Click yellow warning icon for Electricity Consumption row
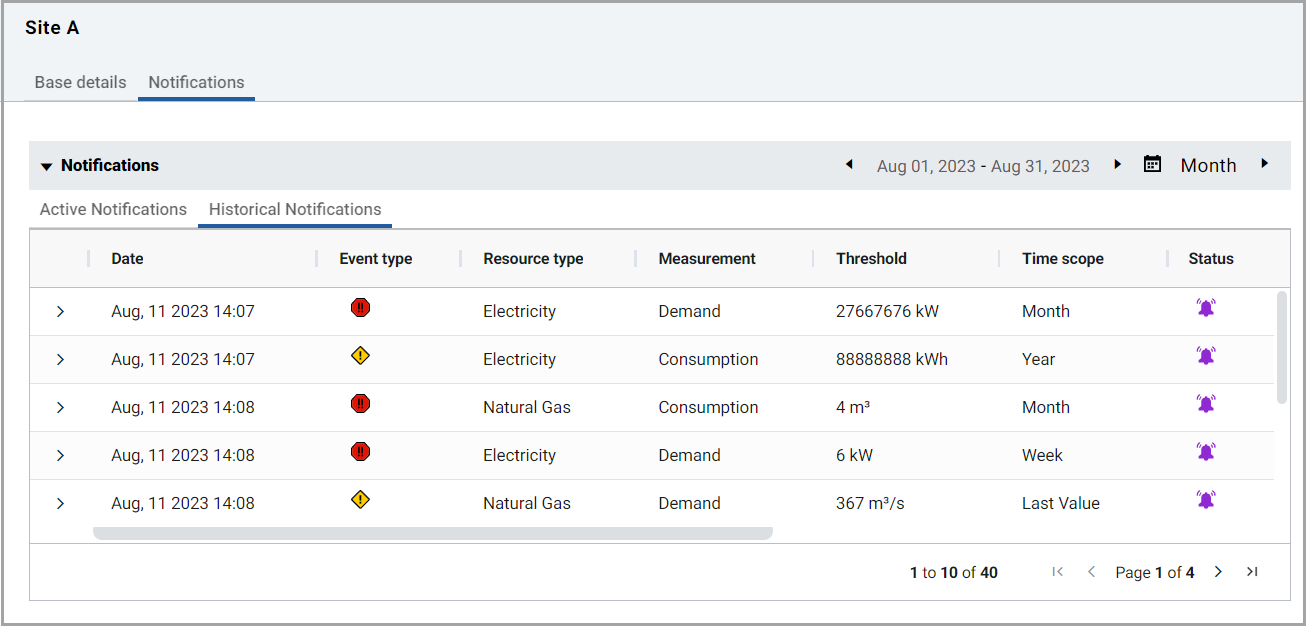Screen dimensions: 1306x626 [361, 356]
